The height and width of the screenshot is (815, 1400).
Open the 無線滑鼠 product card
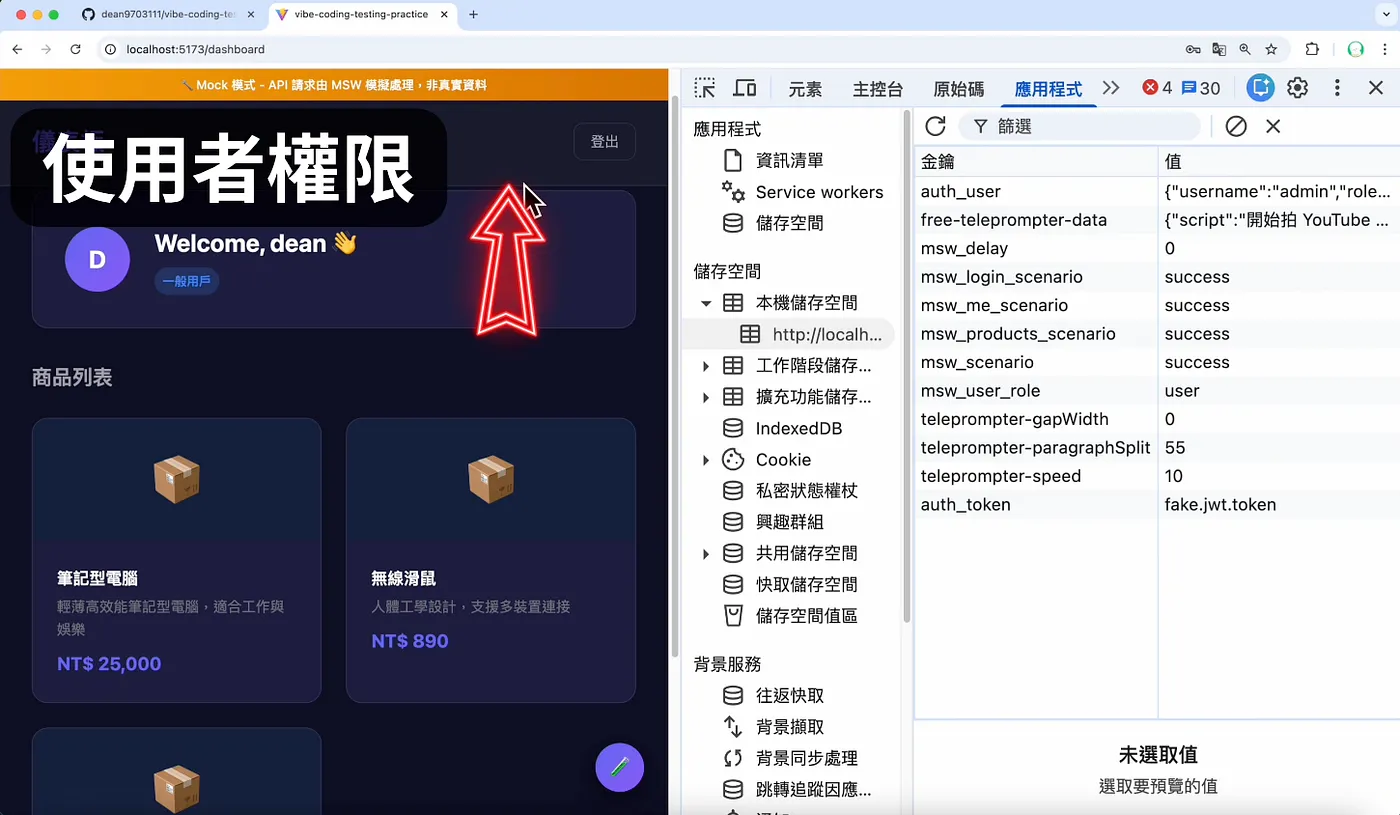tap(491, 560)
